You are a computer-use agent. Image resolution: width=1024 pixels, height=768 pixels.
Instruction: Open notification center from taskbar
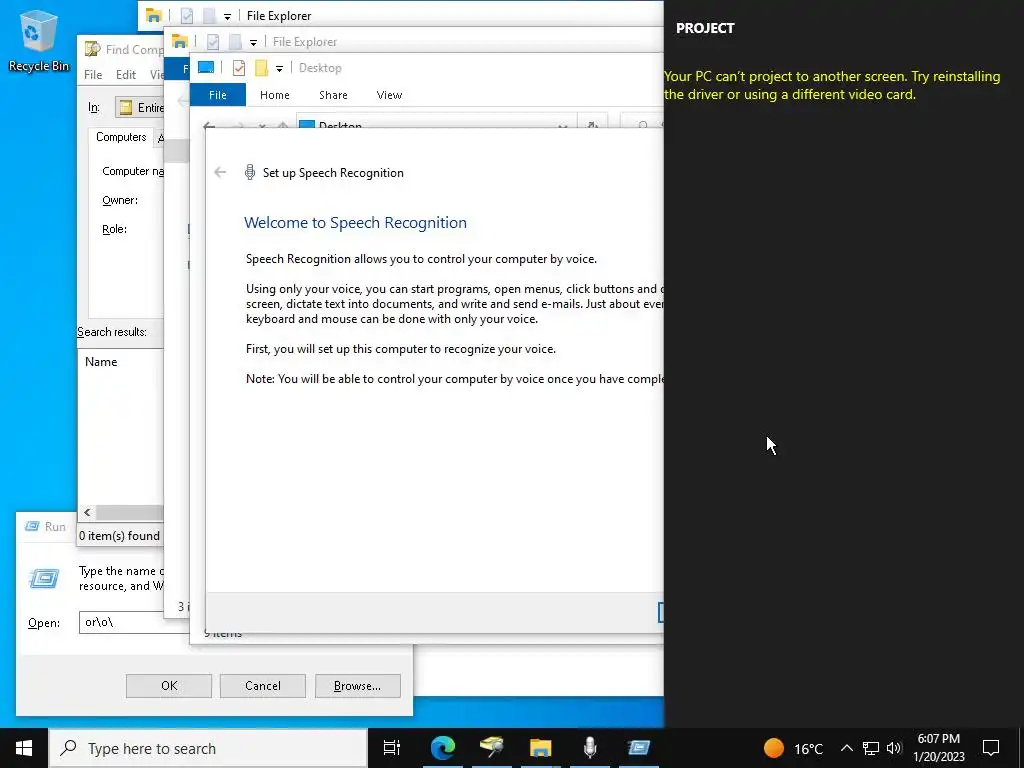point(991,748)
